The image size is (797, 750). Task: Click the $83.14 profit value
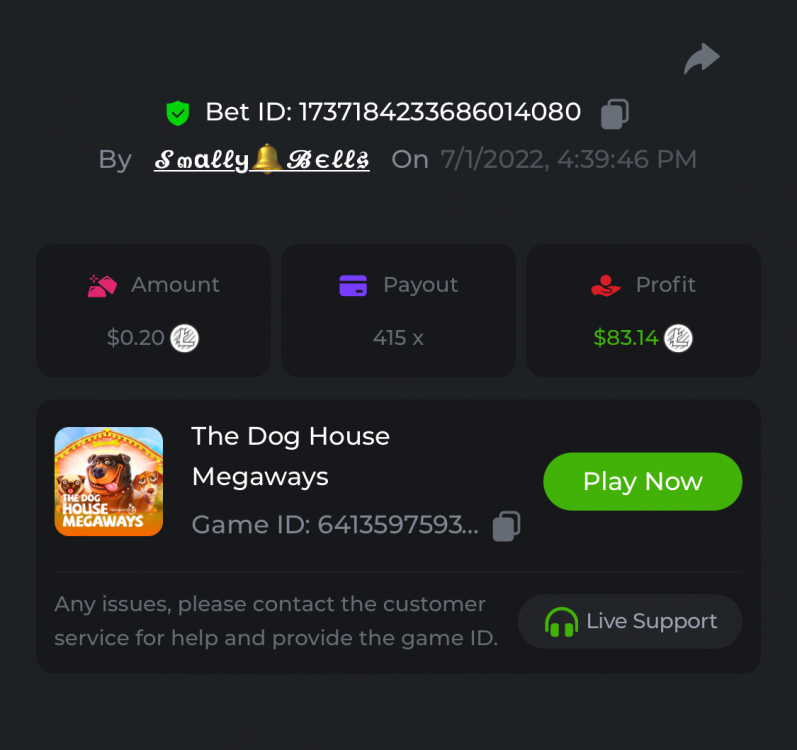click(626, 338)
